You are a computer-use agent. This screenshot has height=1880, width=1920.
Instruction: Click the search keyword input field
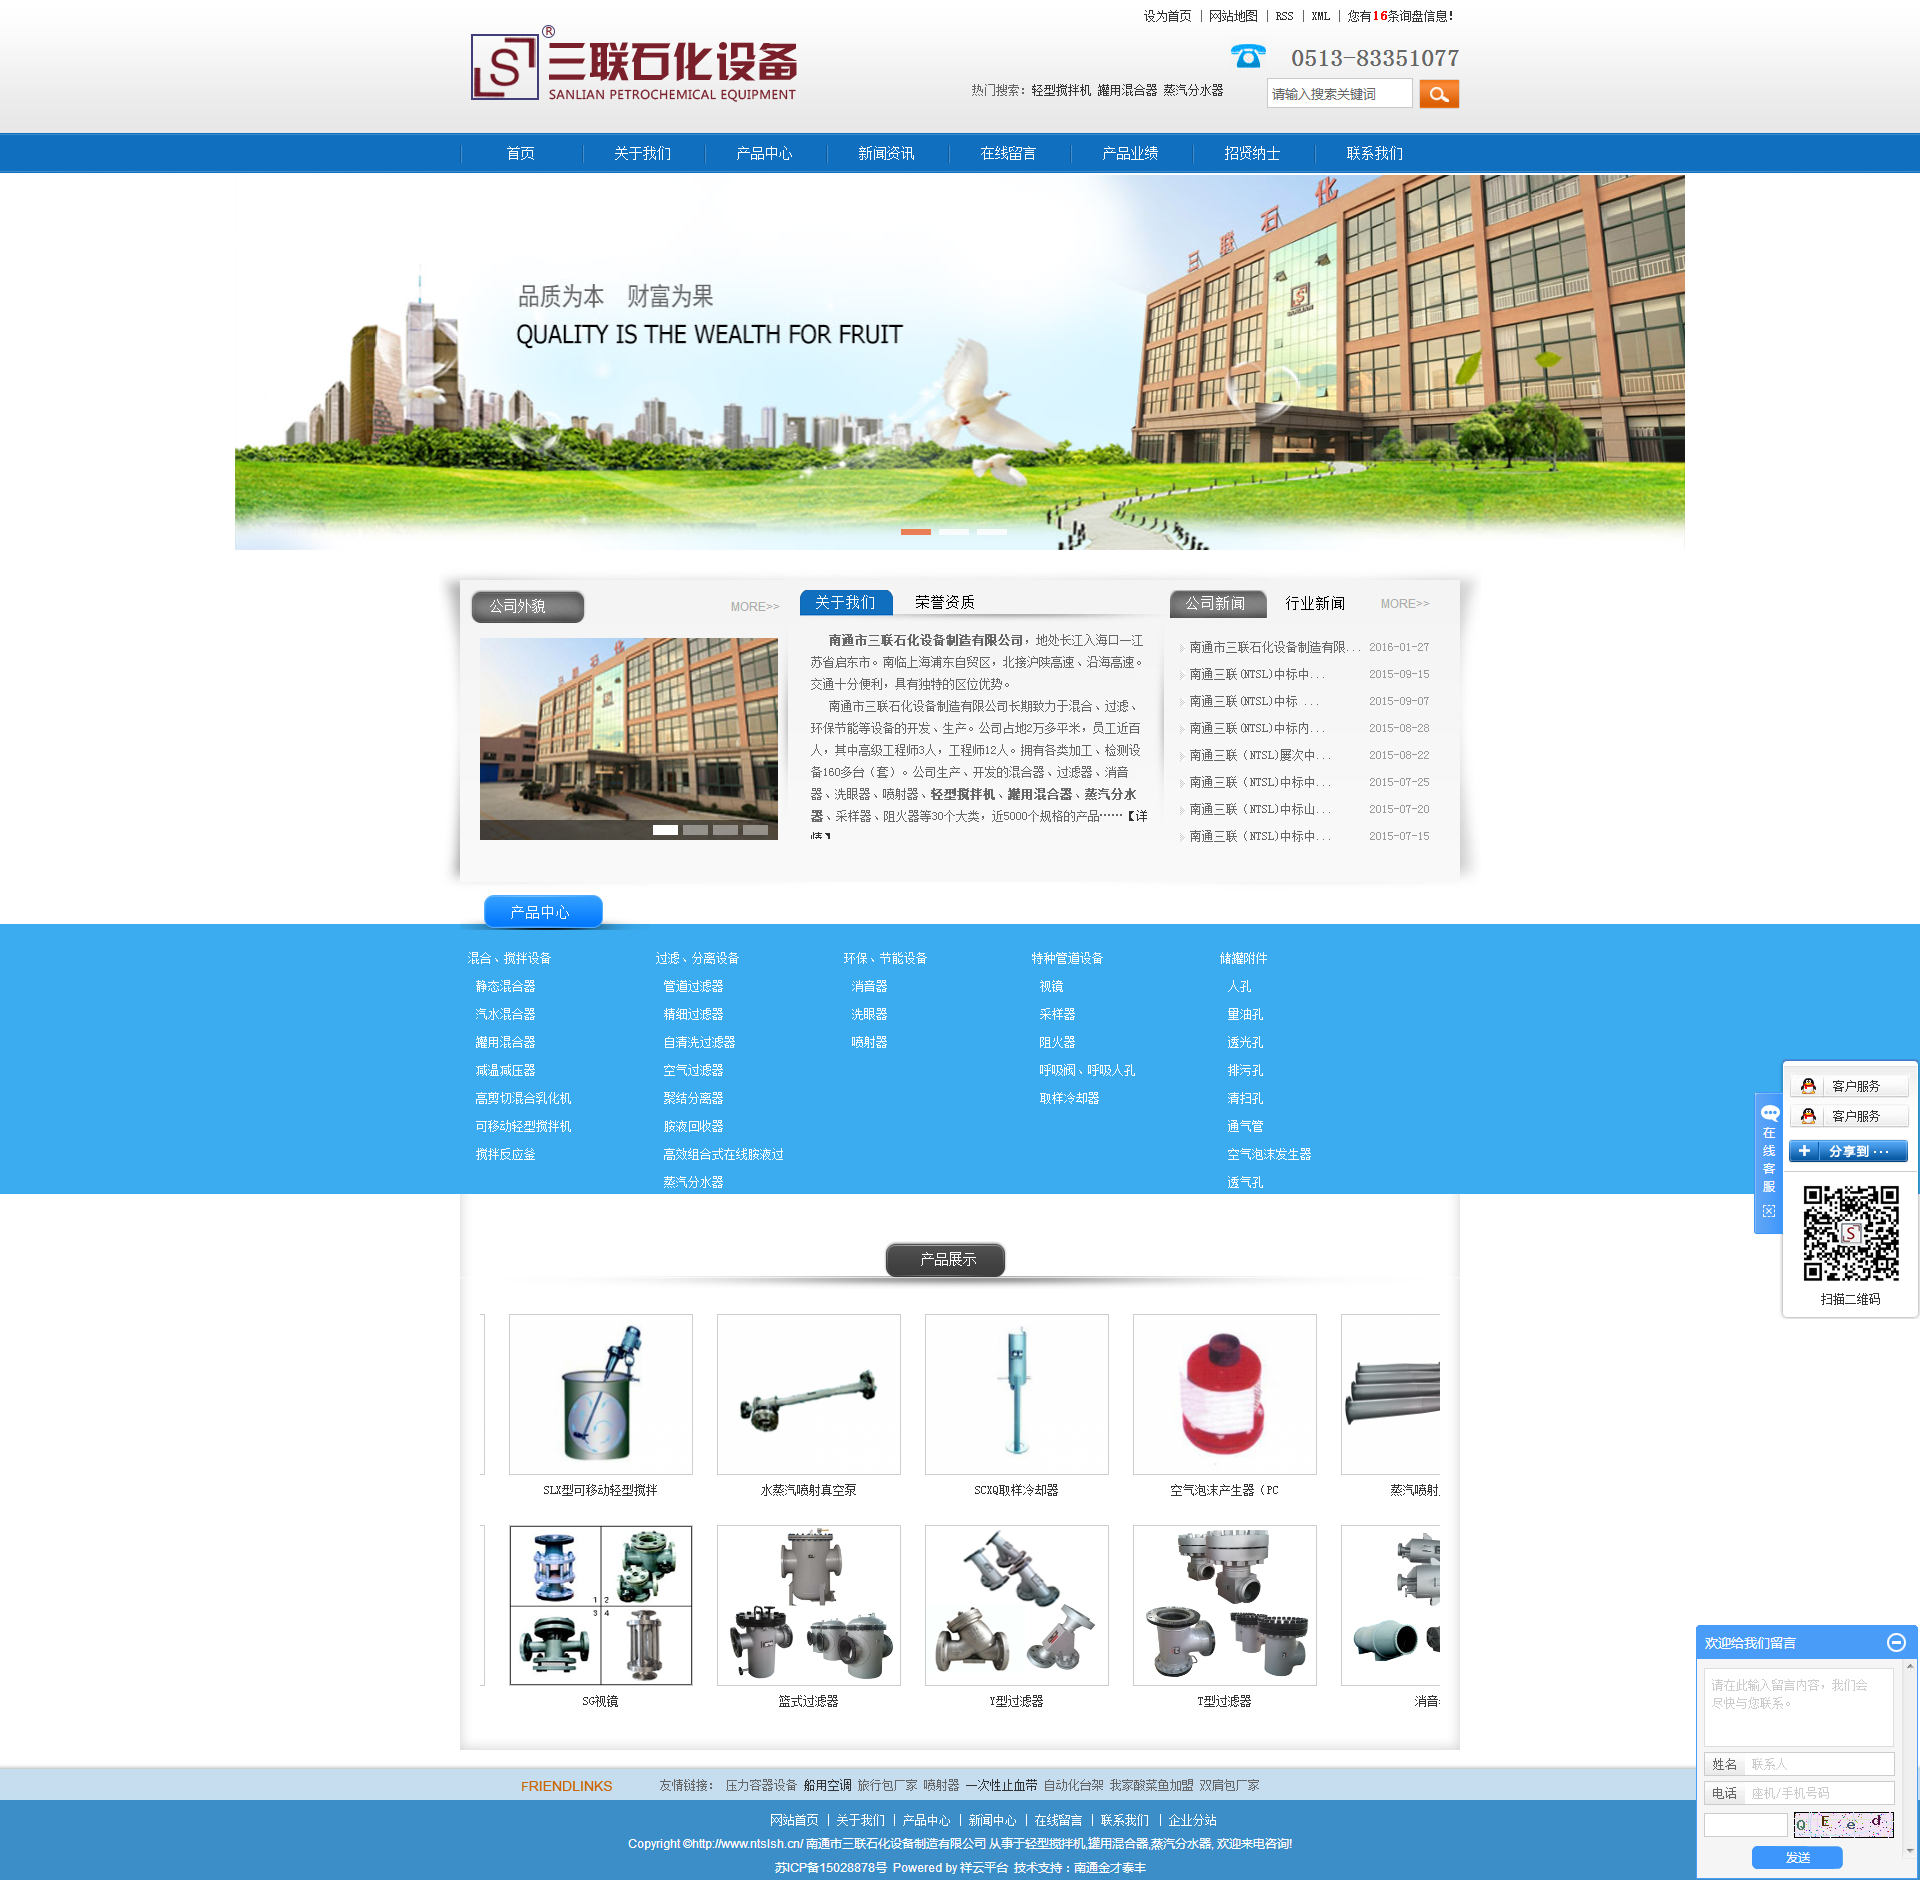(1338, 94)
